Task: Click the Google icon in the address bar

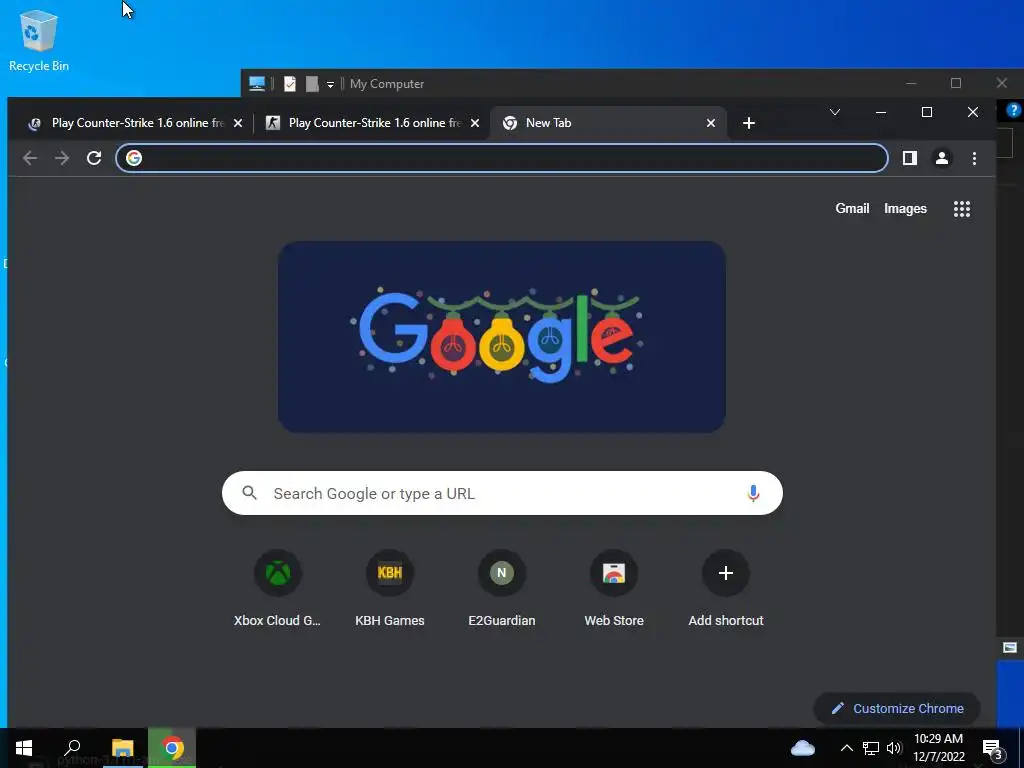Action: (134, 158)
